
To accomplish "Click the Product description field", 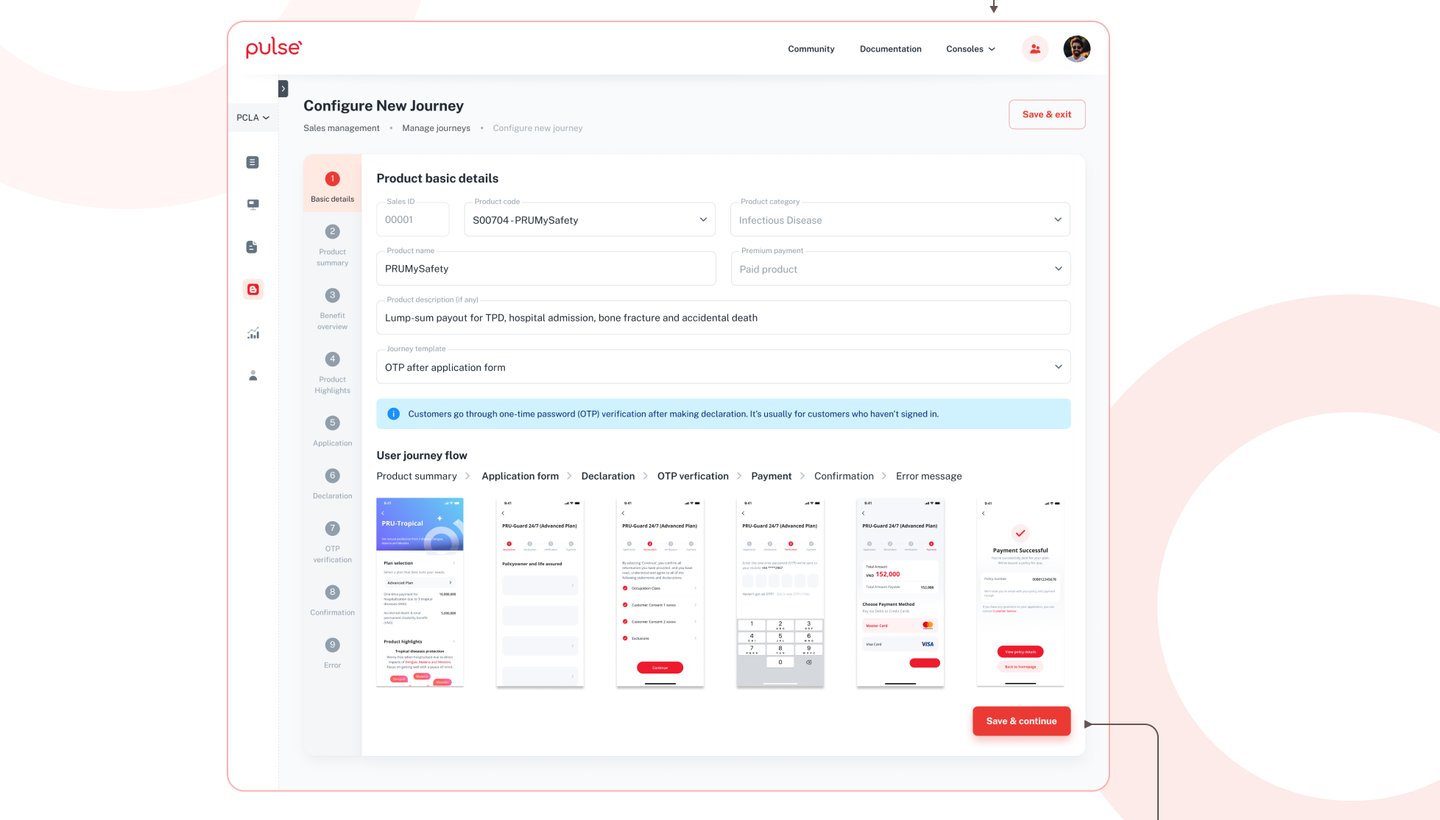I will pos(723,317).
